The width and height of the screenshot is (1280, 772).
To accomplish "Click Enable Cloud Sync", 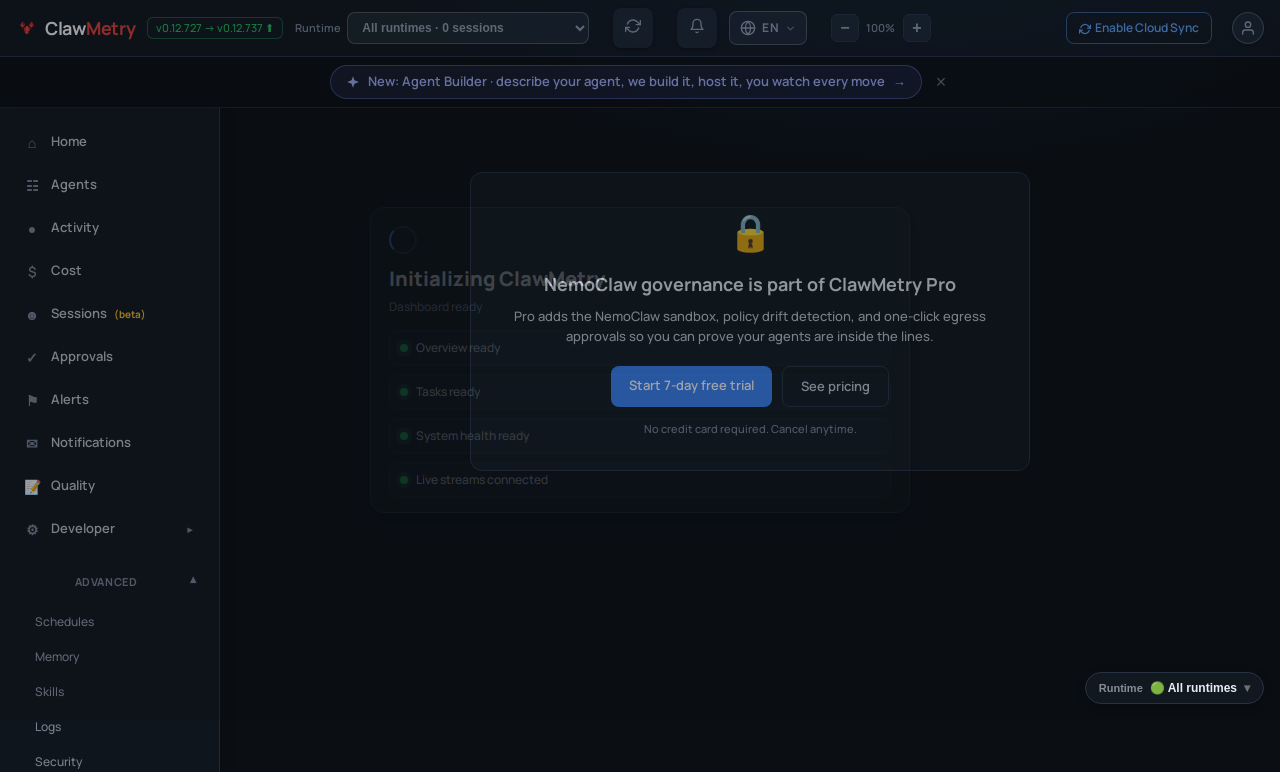I will [1139, 28].
